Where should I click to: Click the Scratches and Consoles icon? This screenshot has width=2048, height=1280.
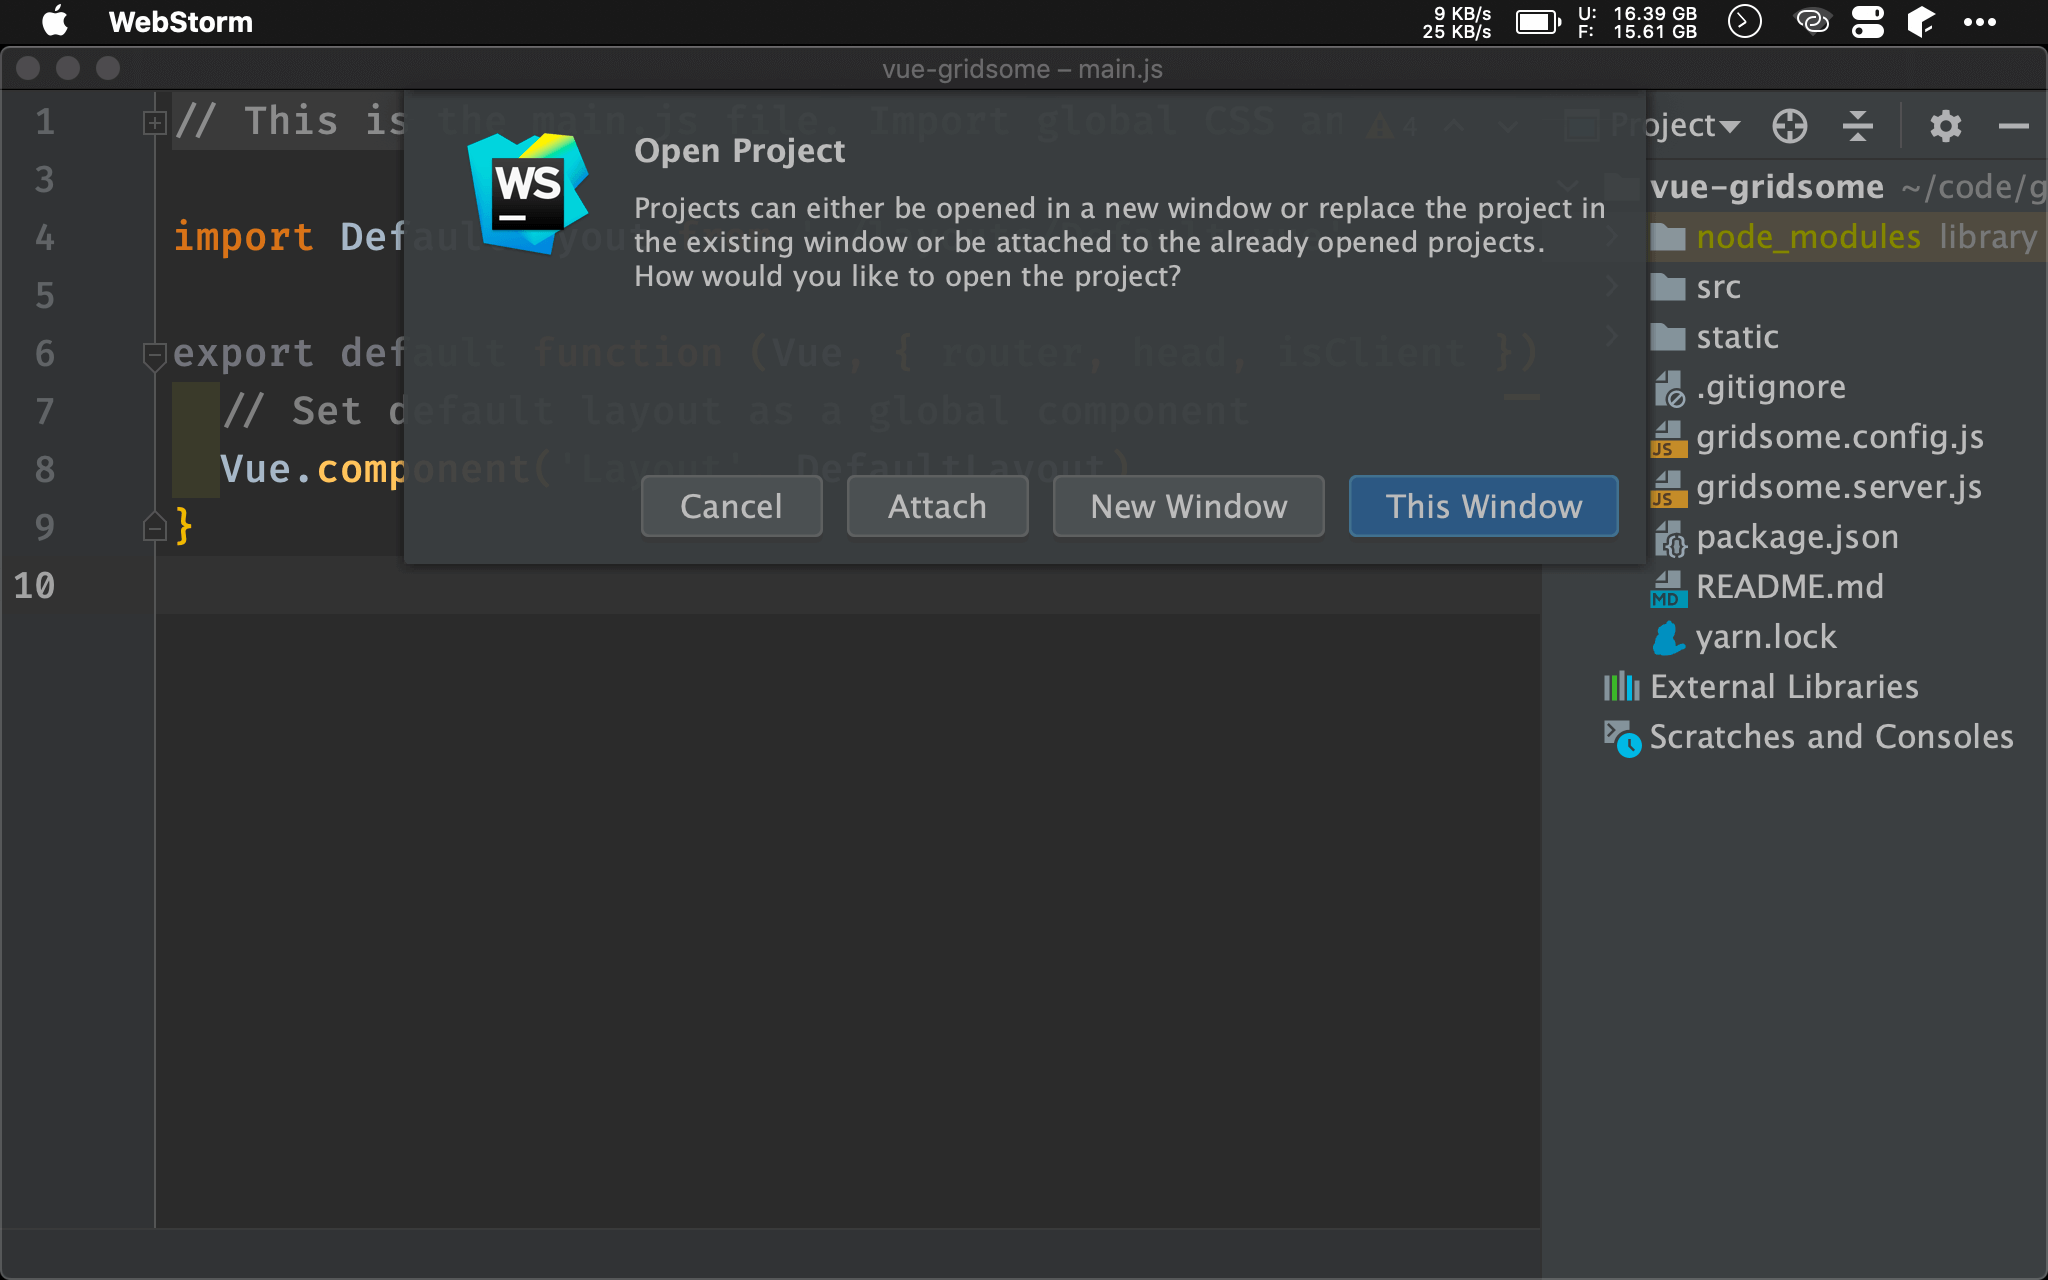pos(1621,738)
